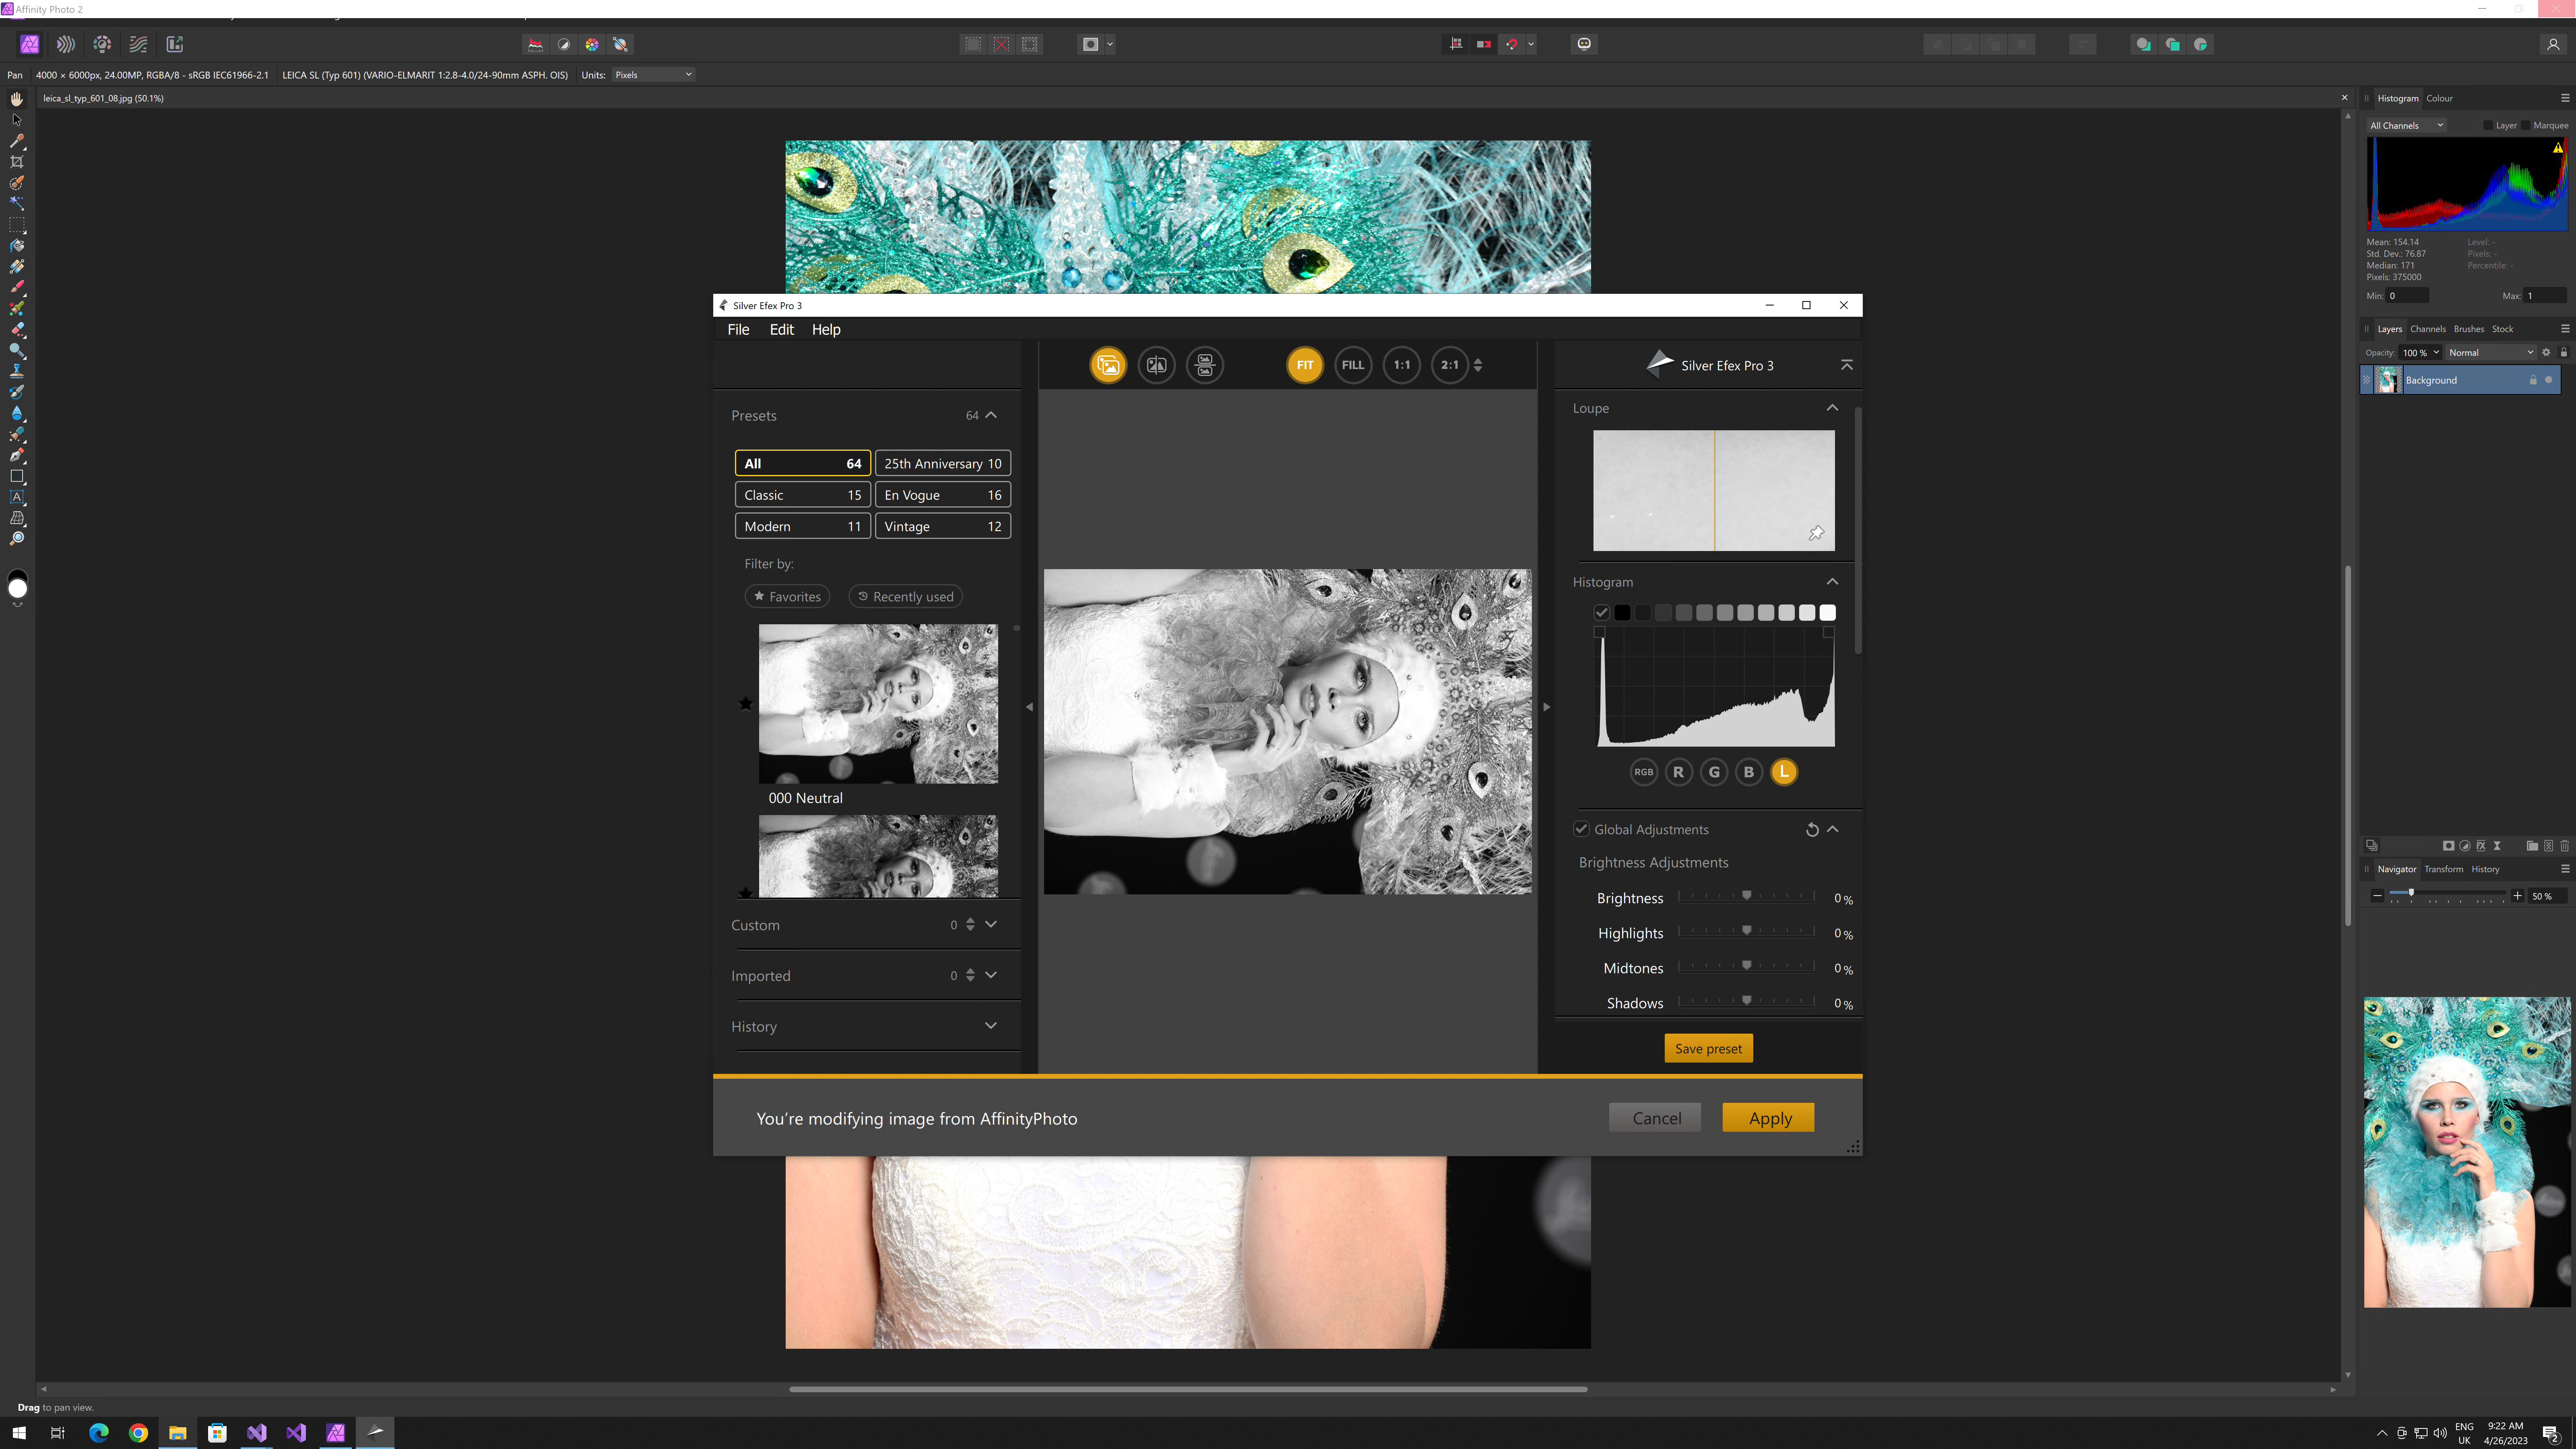The width and height of the screenshot is (2576, 1449).
Task: Select the Zoom magnifier tool
Action: [17, 539]
